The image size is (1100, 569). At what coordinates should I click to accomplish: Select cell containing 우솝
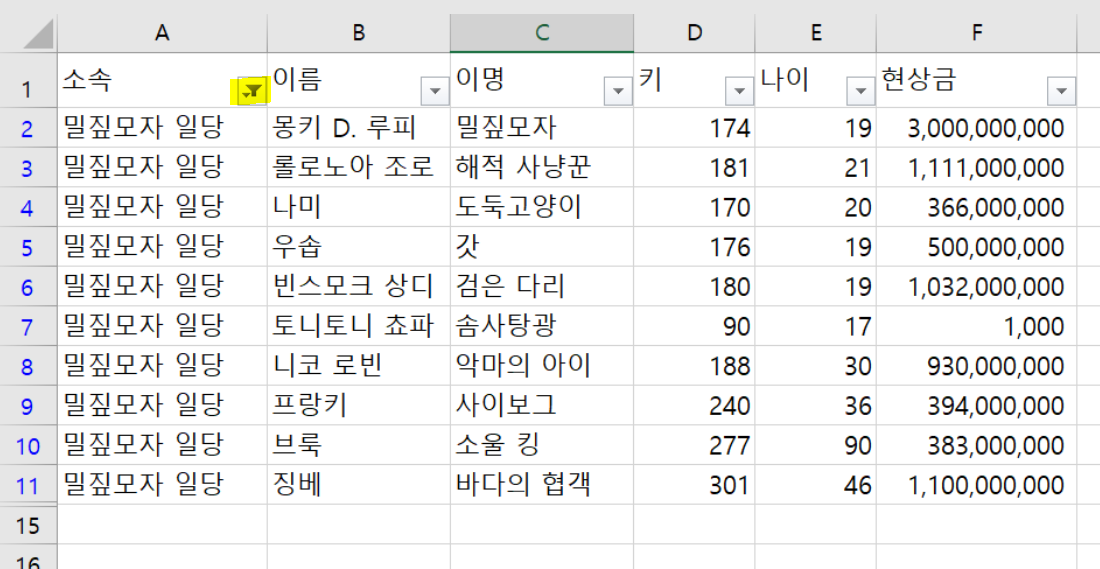pos(358,247)
